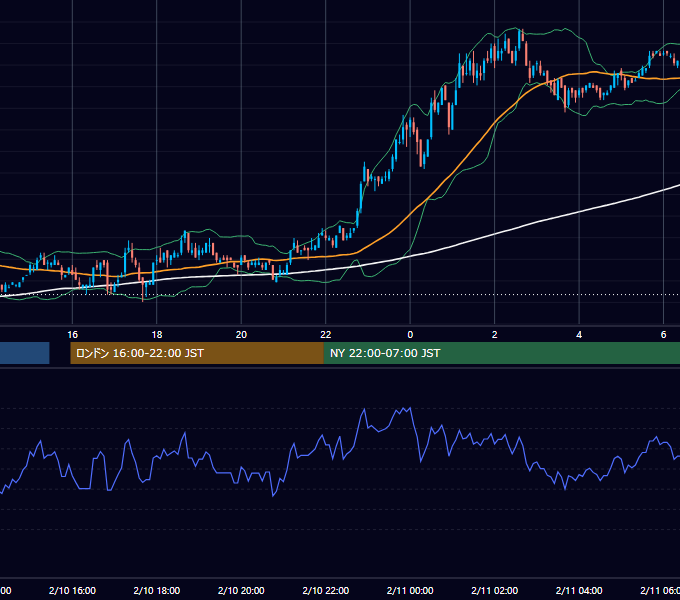Click the 0 hour label on chart axis

pos(410,335)
